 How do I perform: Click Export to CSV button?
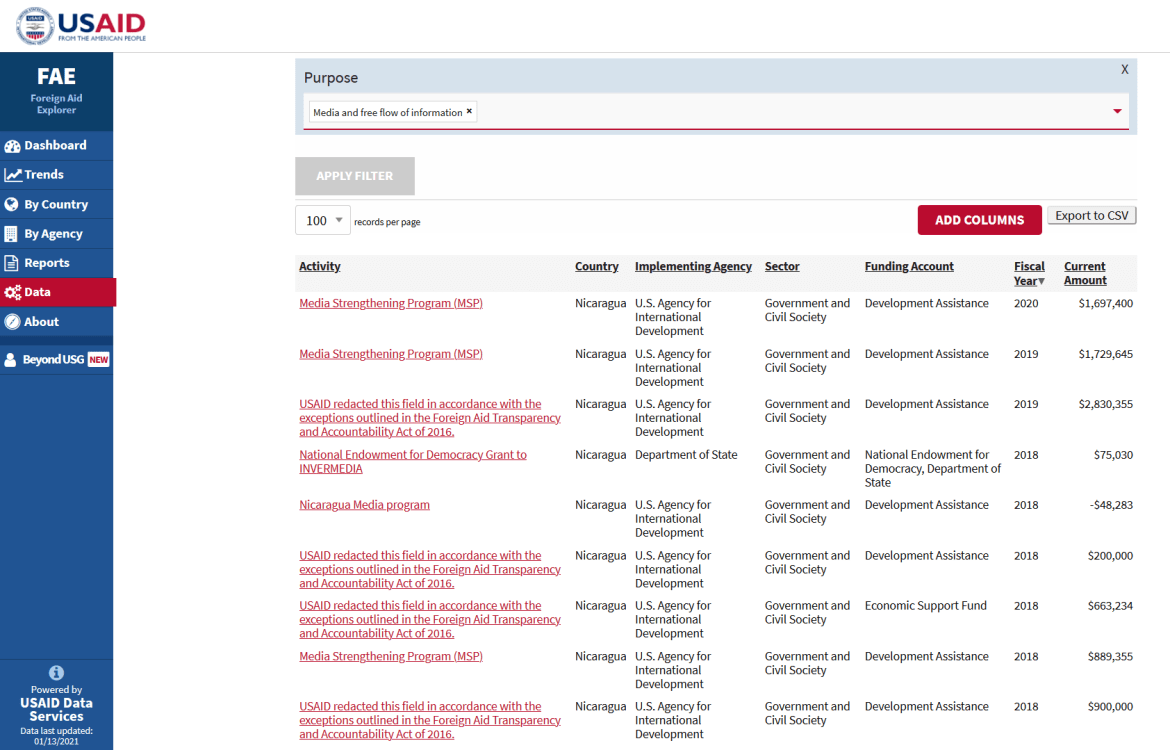coord(1092,216)
